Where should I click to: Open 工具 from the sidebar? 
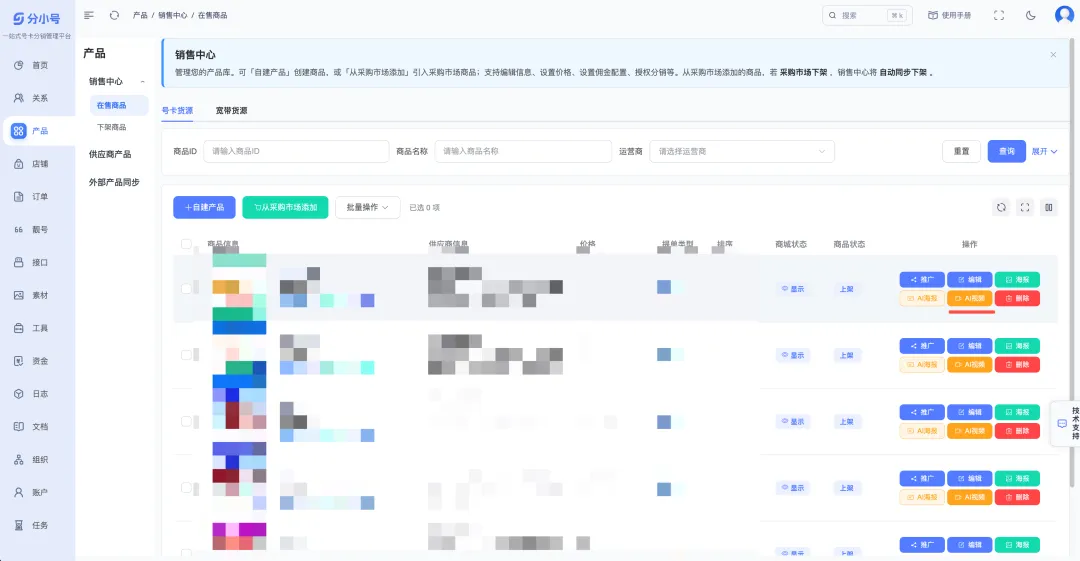click(38, 328)
